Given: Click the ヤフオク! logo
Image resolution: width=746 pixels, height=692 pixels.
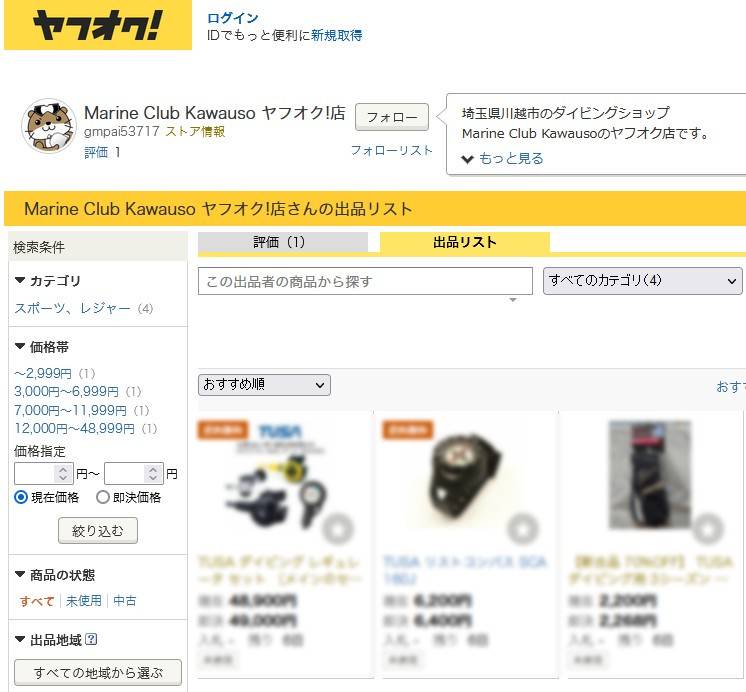Looking at the screenshot, I should pos(98,25).
